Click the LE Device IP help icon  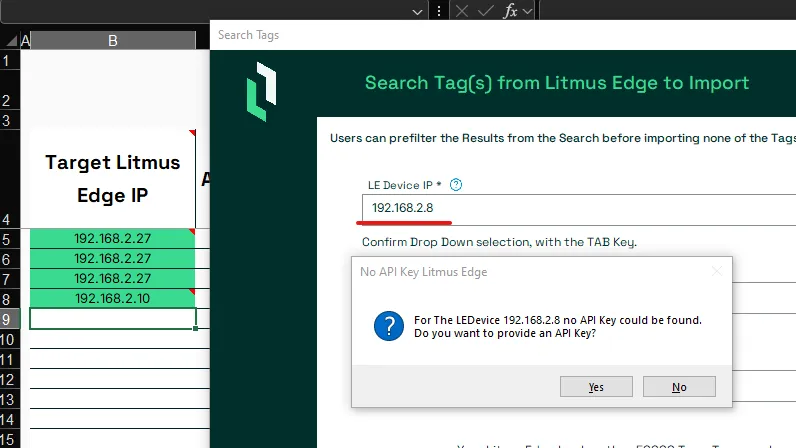456,185
